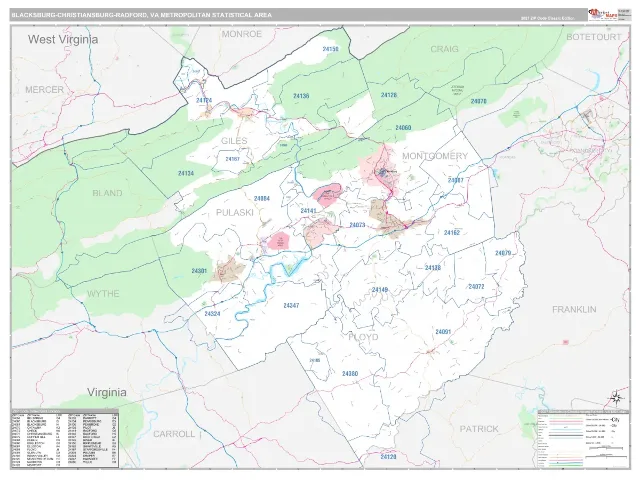Select the FRANKLIN county label

coord(574,310)
